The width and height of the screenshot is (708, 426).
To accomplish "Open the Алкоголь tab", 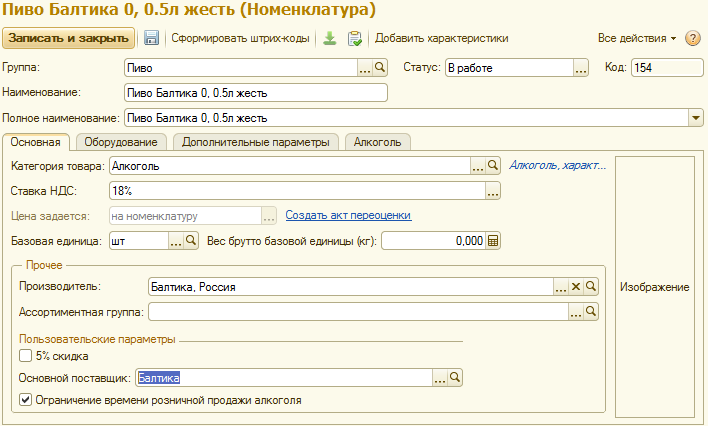I will (x=377, y=142).
